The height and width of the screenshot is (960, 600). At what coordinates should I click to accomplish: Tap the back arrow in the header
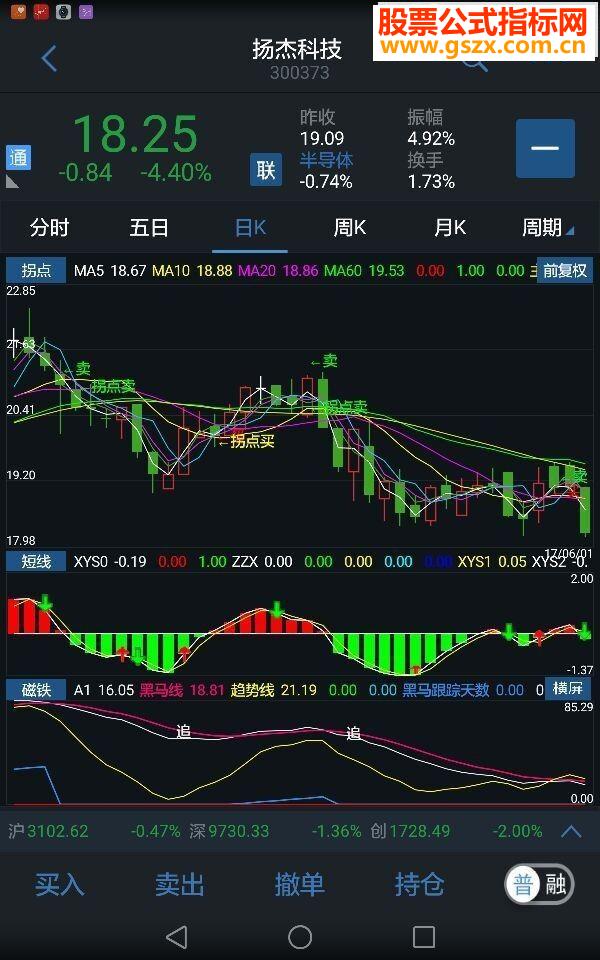(50, 59)
